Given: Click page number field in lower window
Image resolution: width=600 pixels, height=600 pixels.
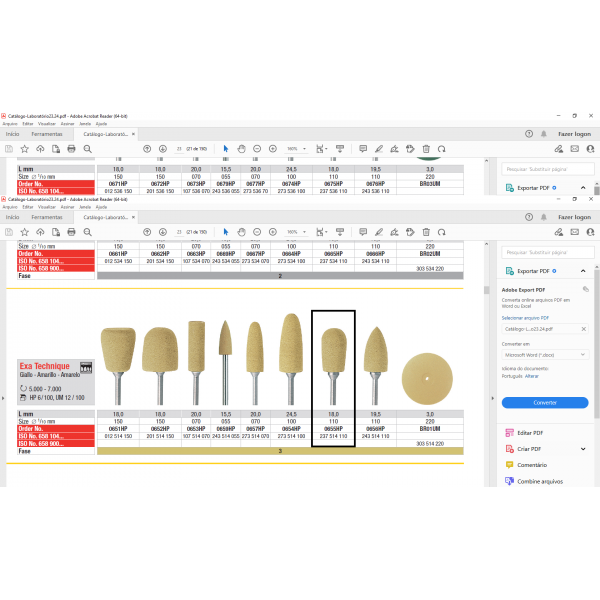Looking at the screenshot, I should [179, 232].
